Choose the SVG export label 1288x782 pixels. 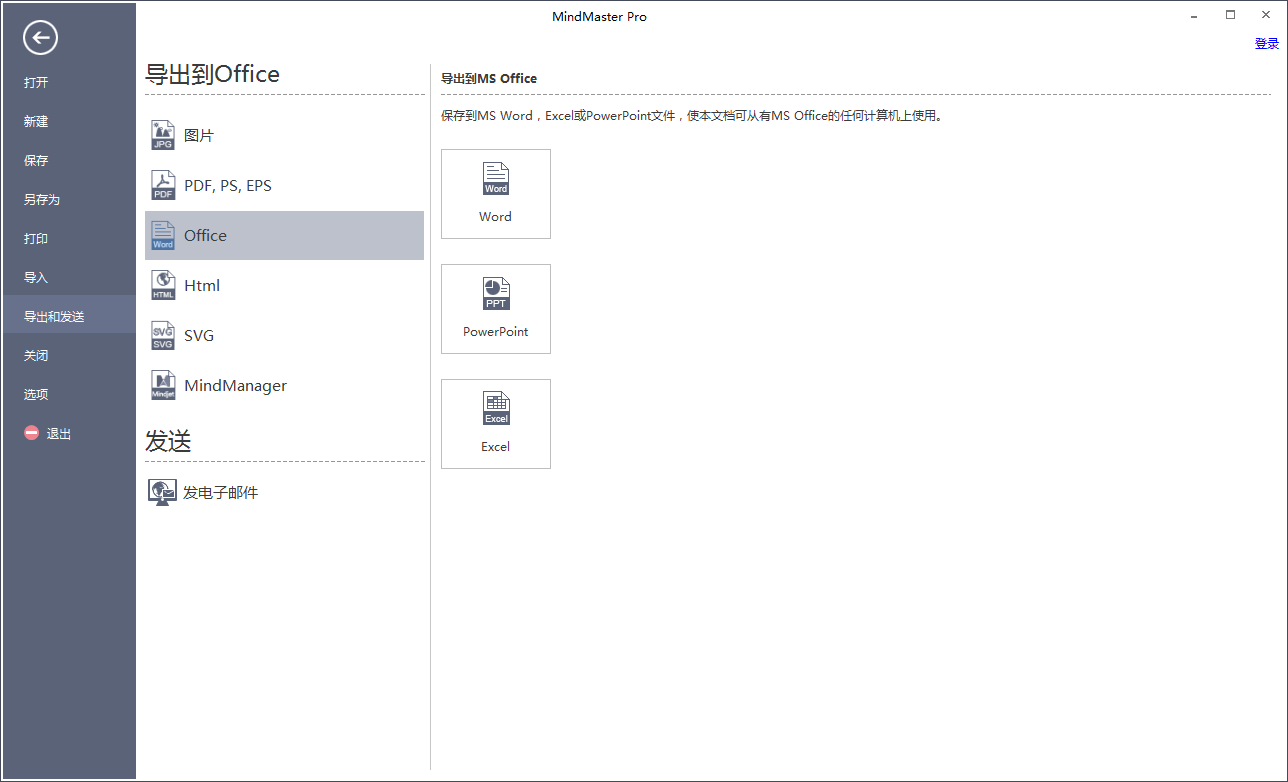[199, 335]
